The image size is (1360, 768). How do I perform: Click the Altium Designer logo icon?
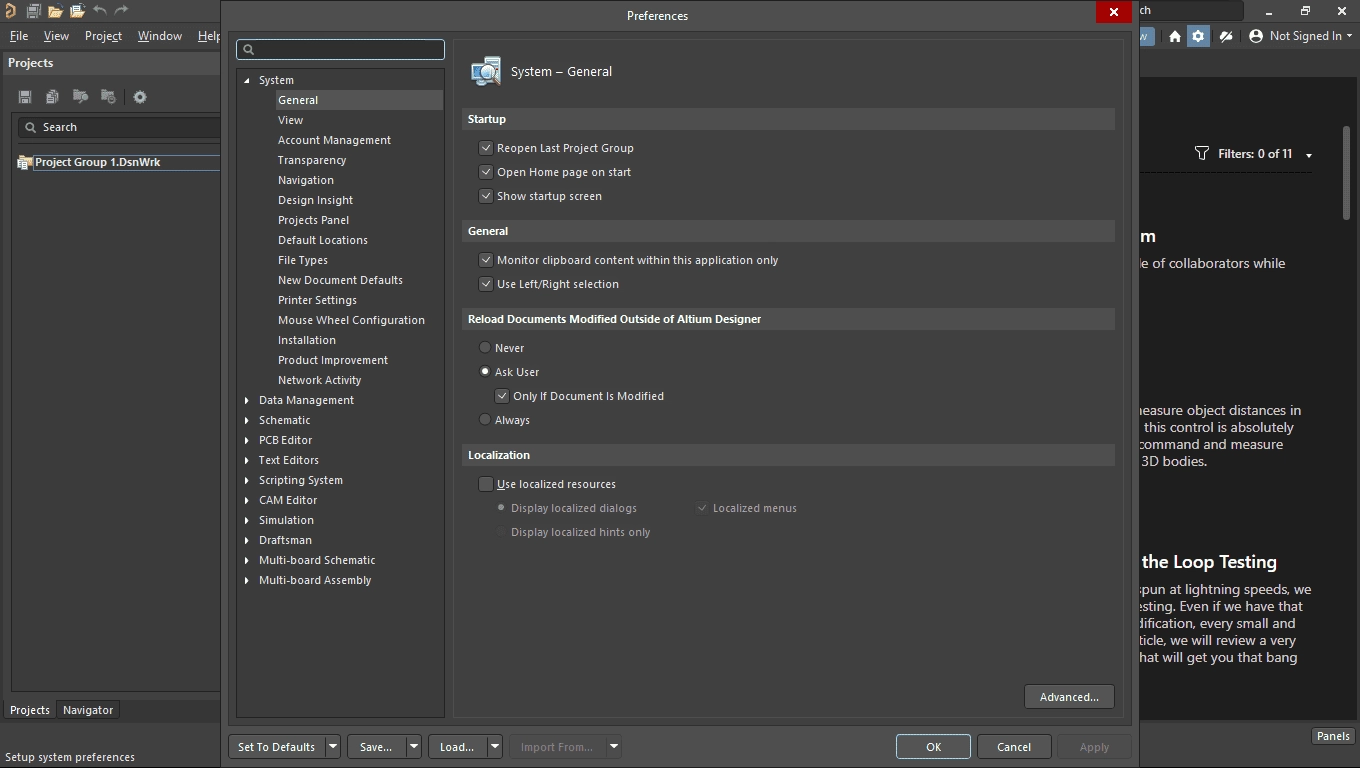[x=10, y=11]
